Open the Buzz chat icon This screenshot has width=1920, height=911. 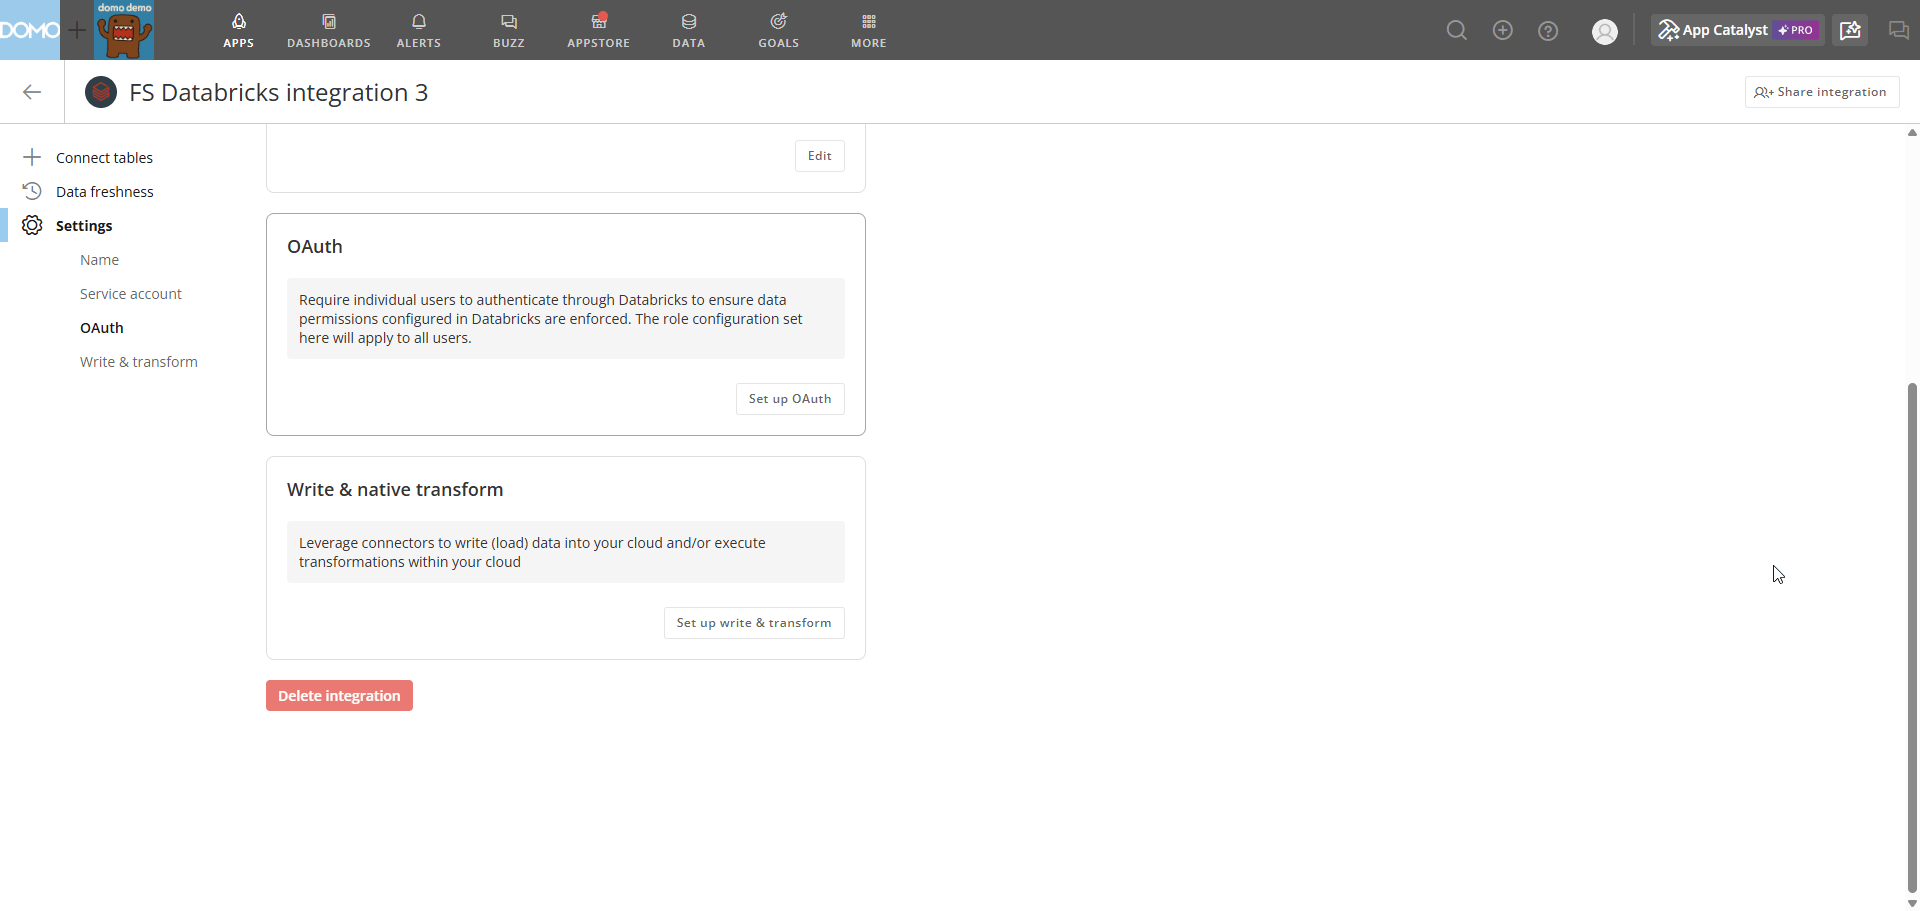(x=509, y=21)
